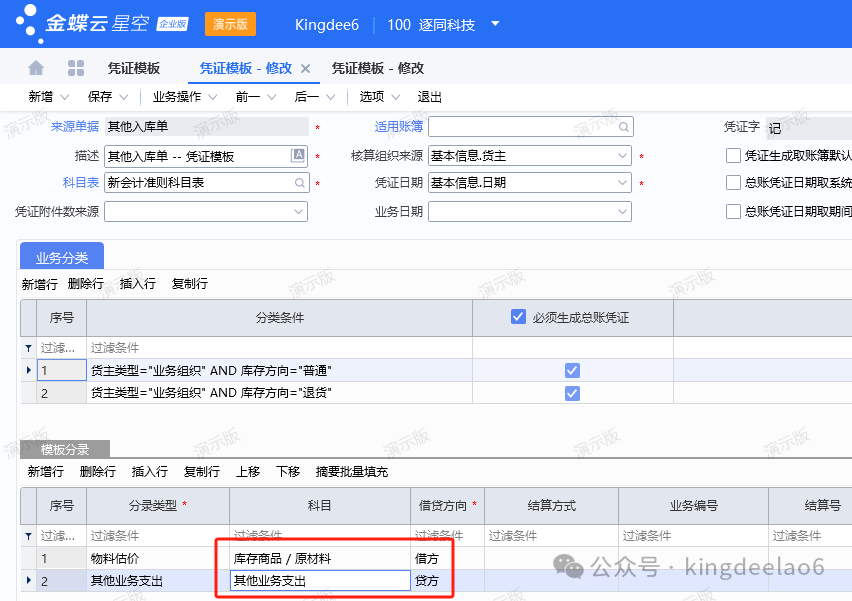Click the 退出 button

(x=429, y=97)
